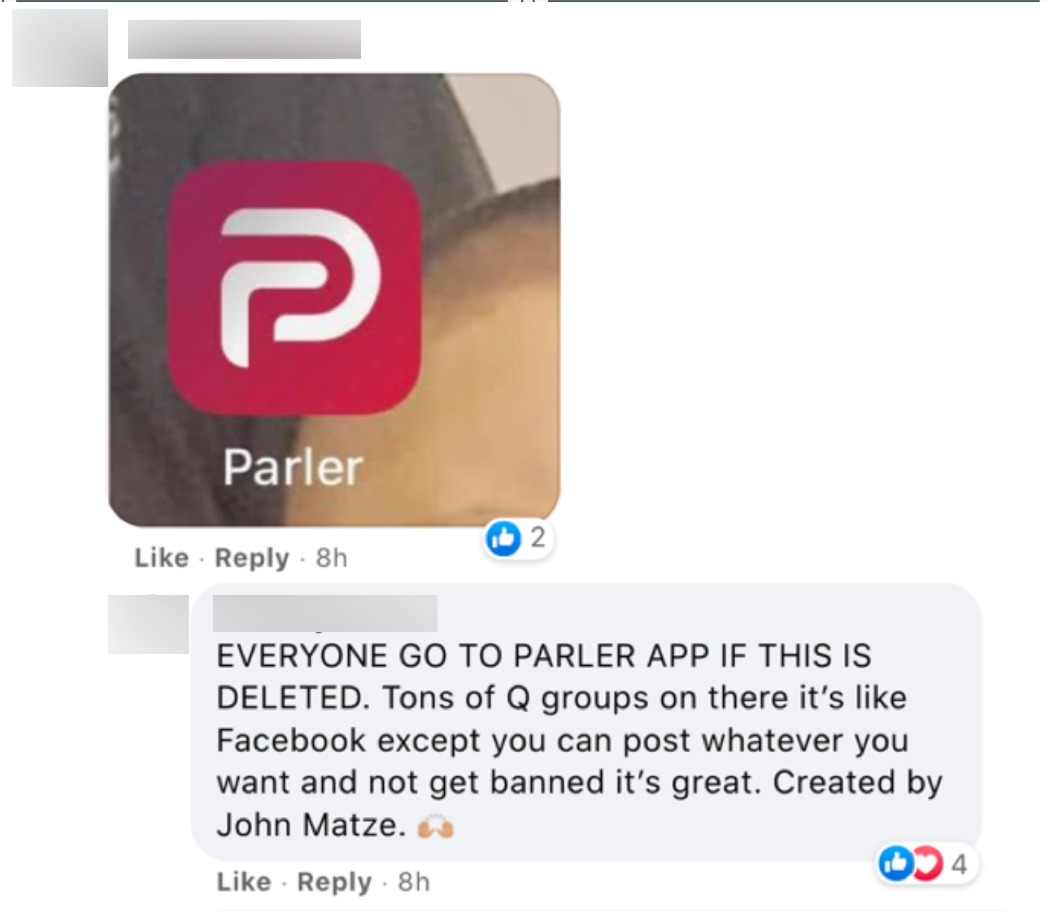Open the 8h timestamp under the text reply
The width and height of the screenshot is (1048, 916).
pos(414,882)
